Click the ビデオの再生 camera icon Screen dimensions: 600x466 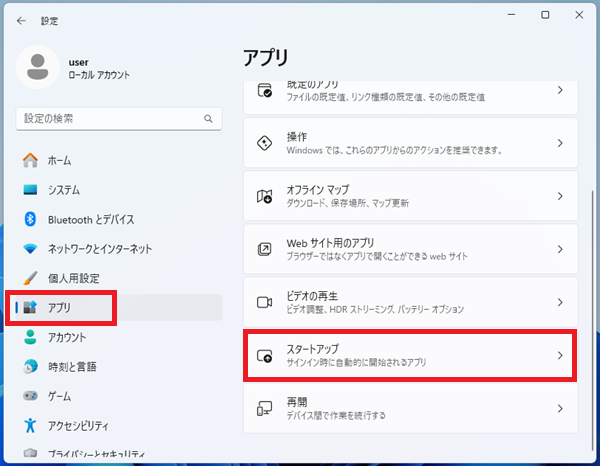click(x=264, y=302)
